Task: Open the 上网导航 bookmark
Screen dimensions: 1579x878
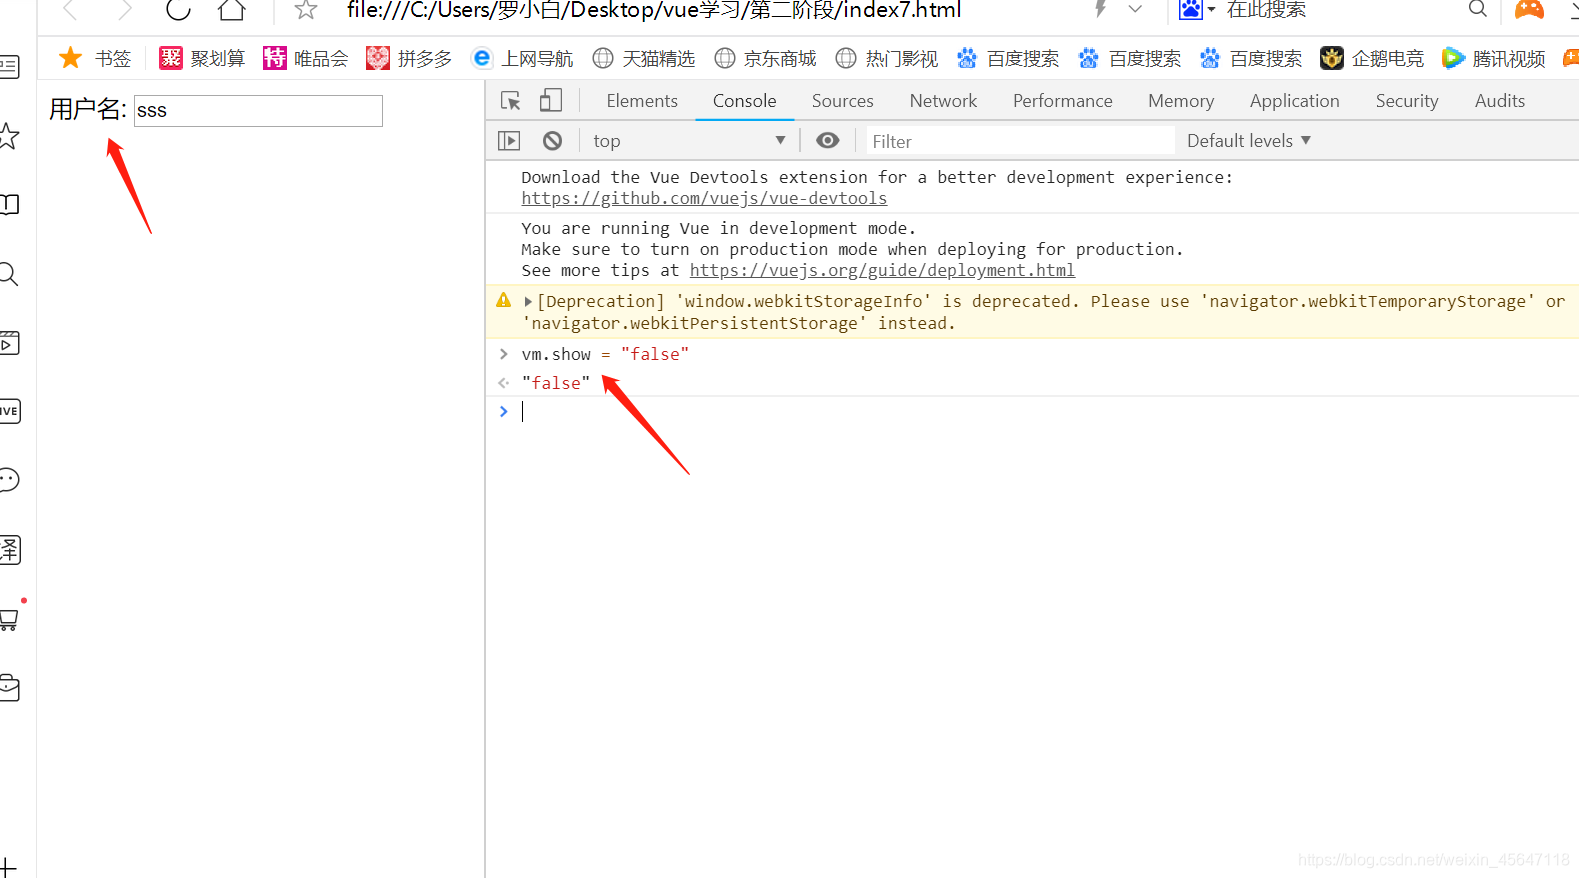Action: pos(522,58)
